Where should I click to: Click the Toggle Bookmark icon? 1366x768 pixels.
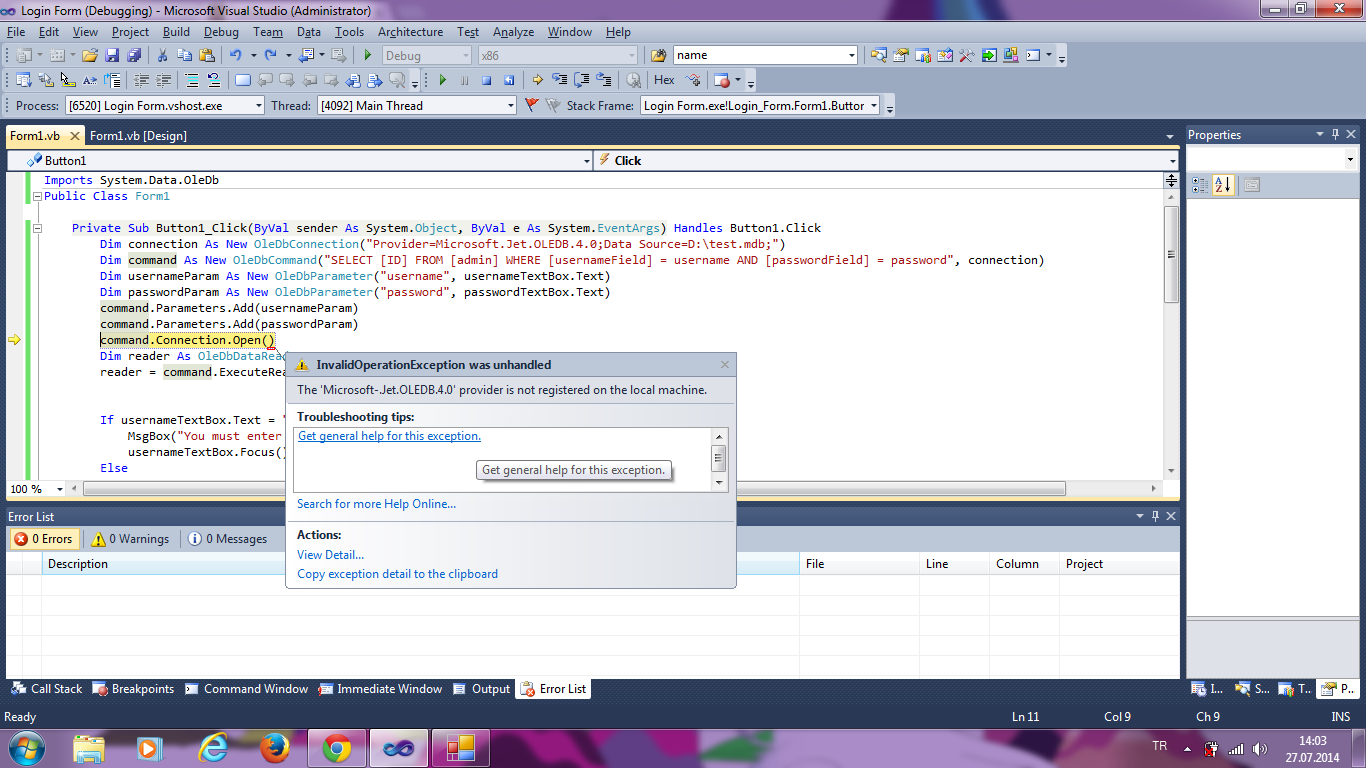(x=243, y=80)
